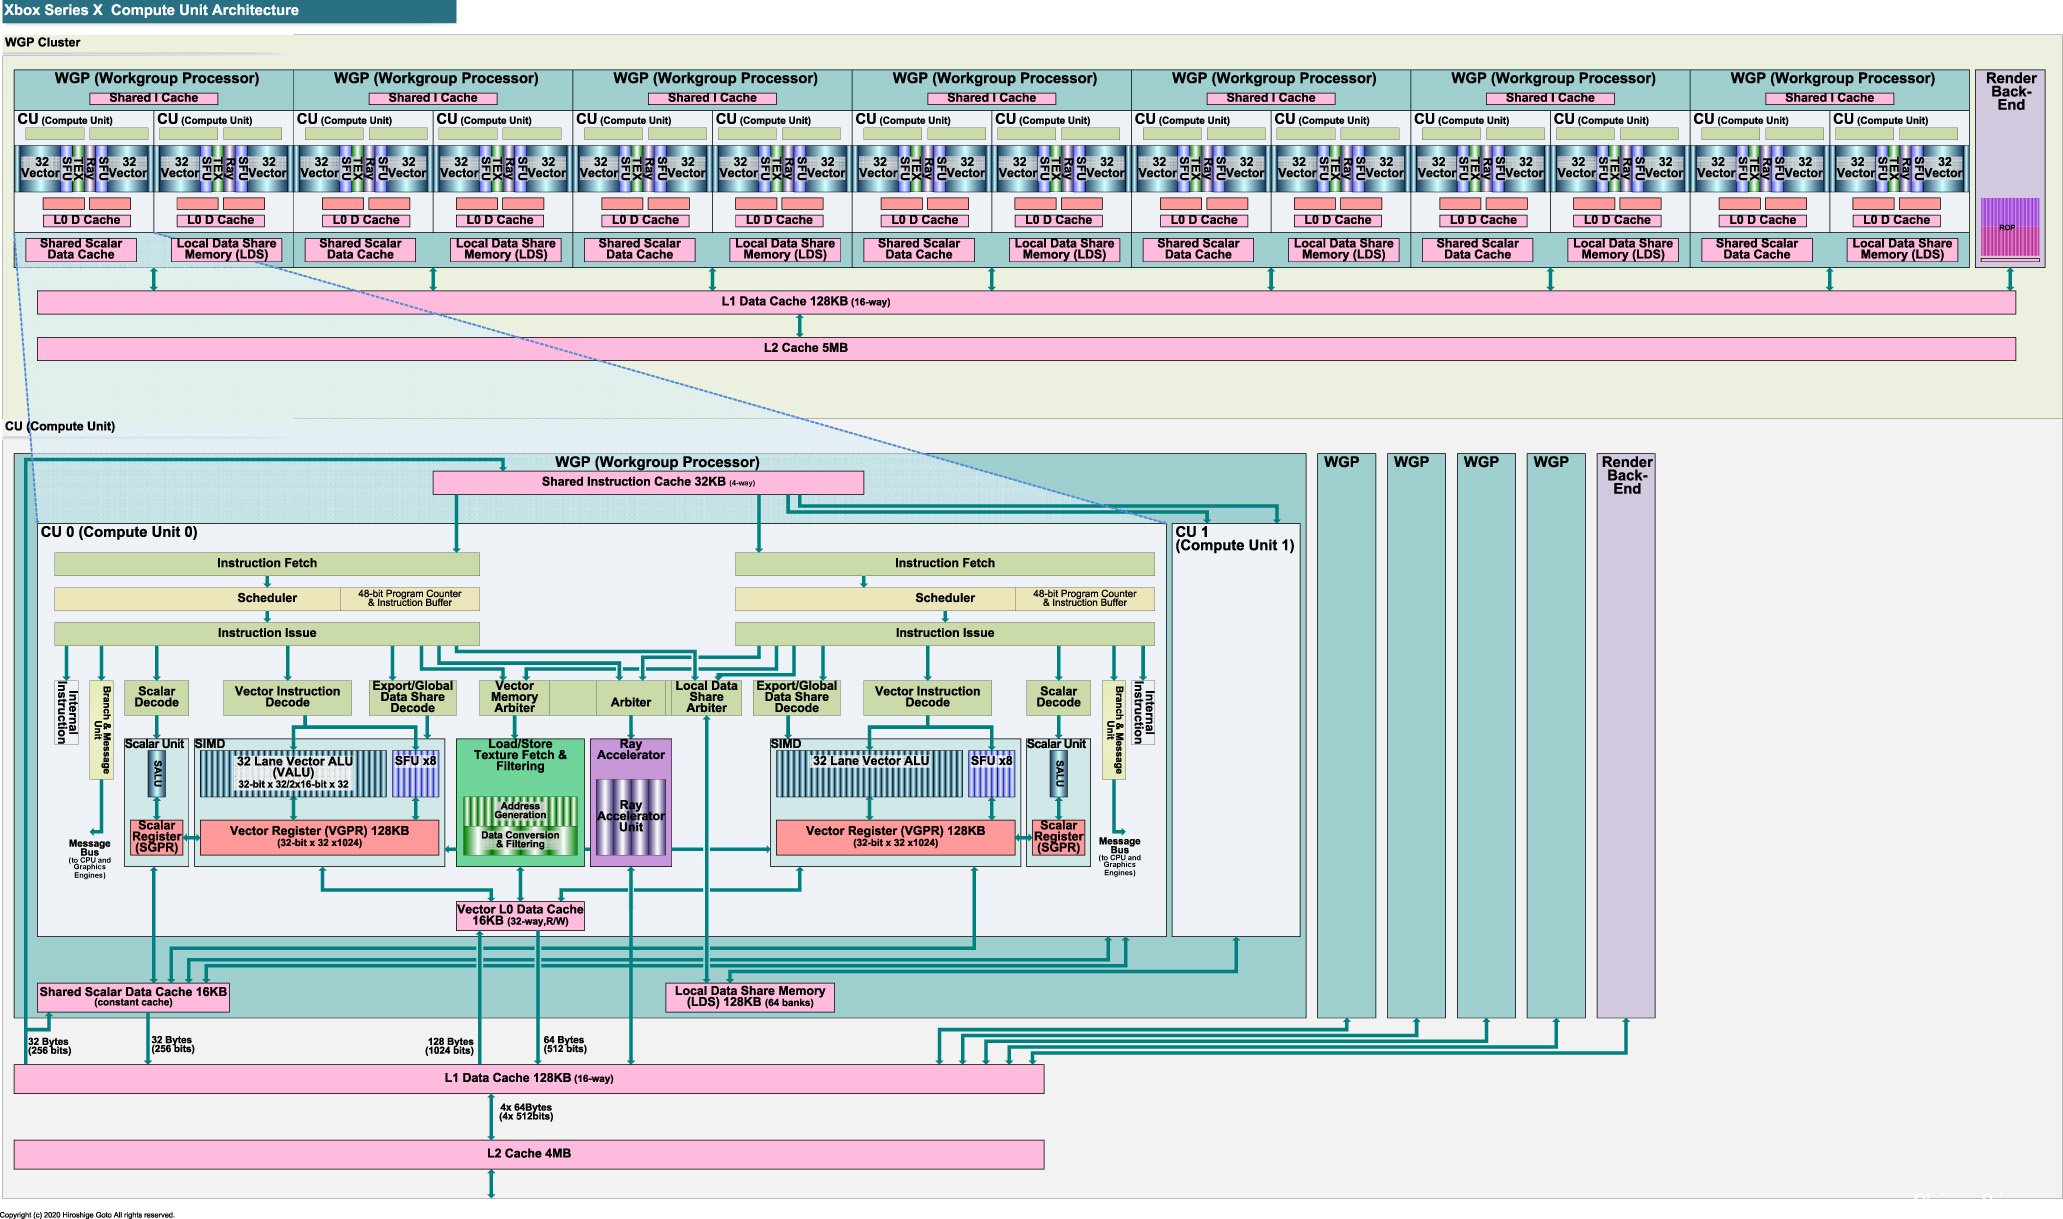Click the right 'Vector Instruction Decode' block

coord(927,697)
